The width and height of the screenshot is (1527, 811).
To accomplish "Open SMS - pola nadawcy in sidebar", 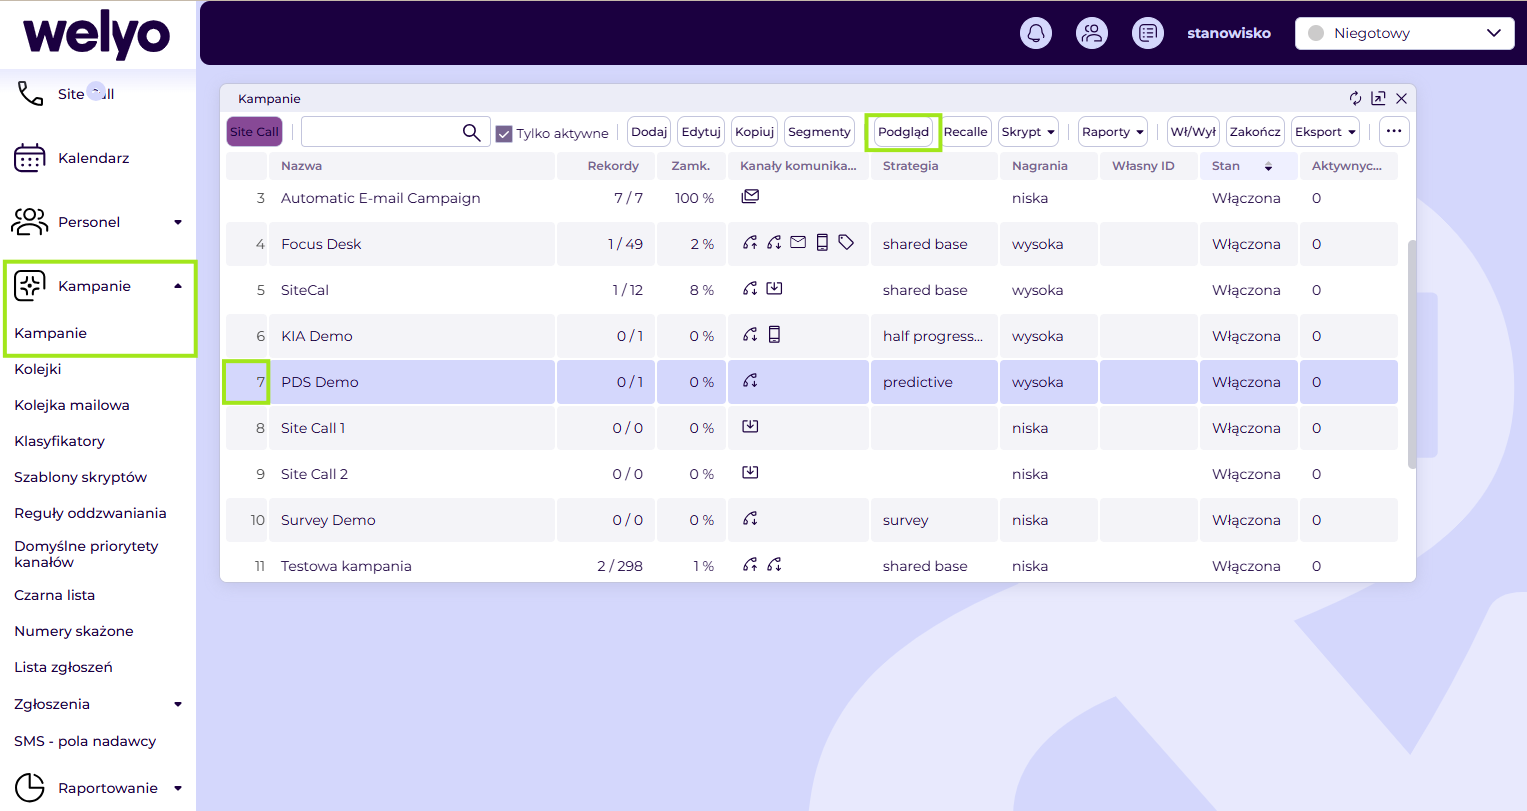I will click(x=85, y=741).
